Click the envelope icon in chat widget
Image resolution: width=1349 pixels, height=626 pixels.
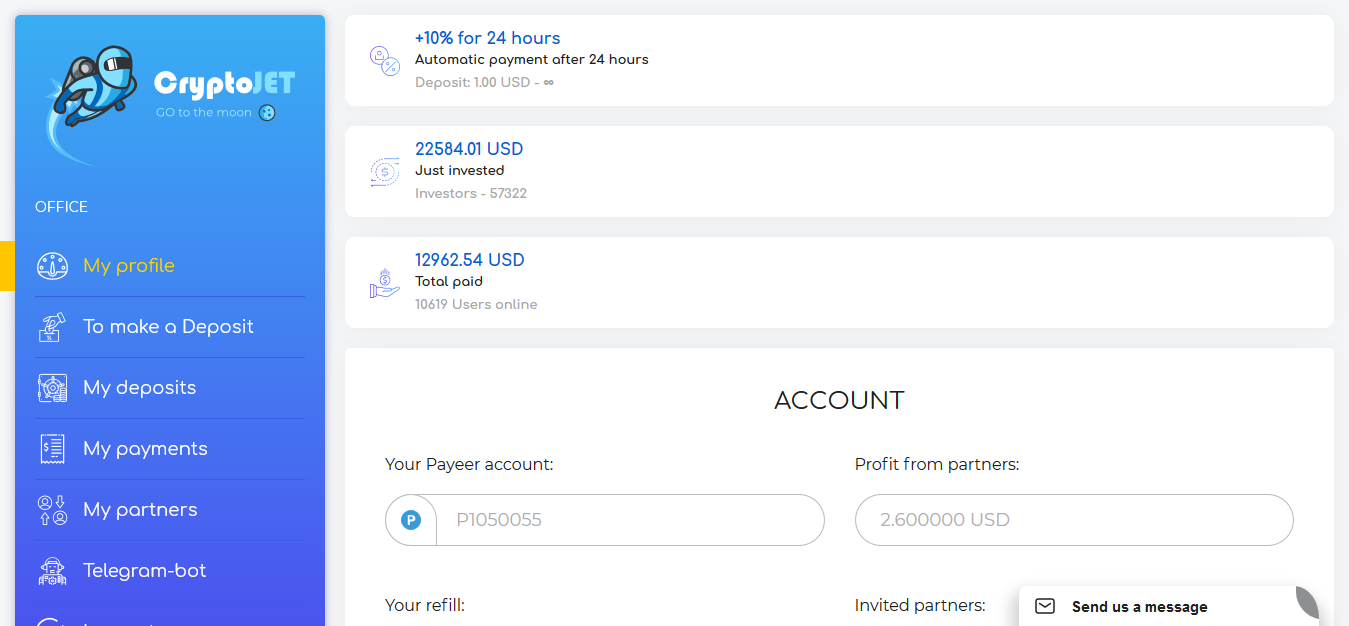point(1045,606)
